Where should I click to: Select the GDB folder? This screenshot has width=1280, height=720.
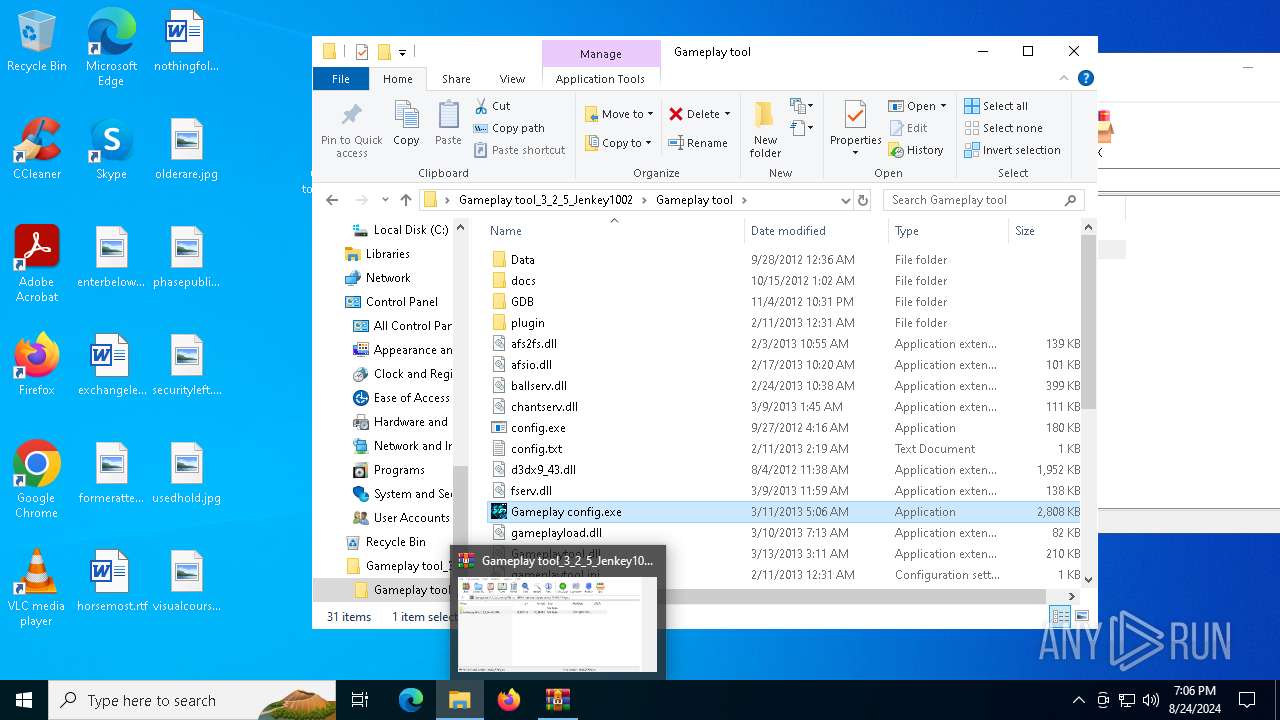[x=522, y=302]
